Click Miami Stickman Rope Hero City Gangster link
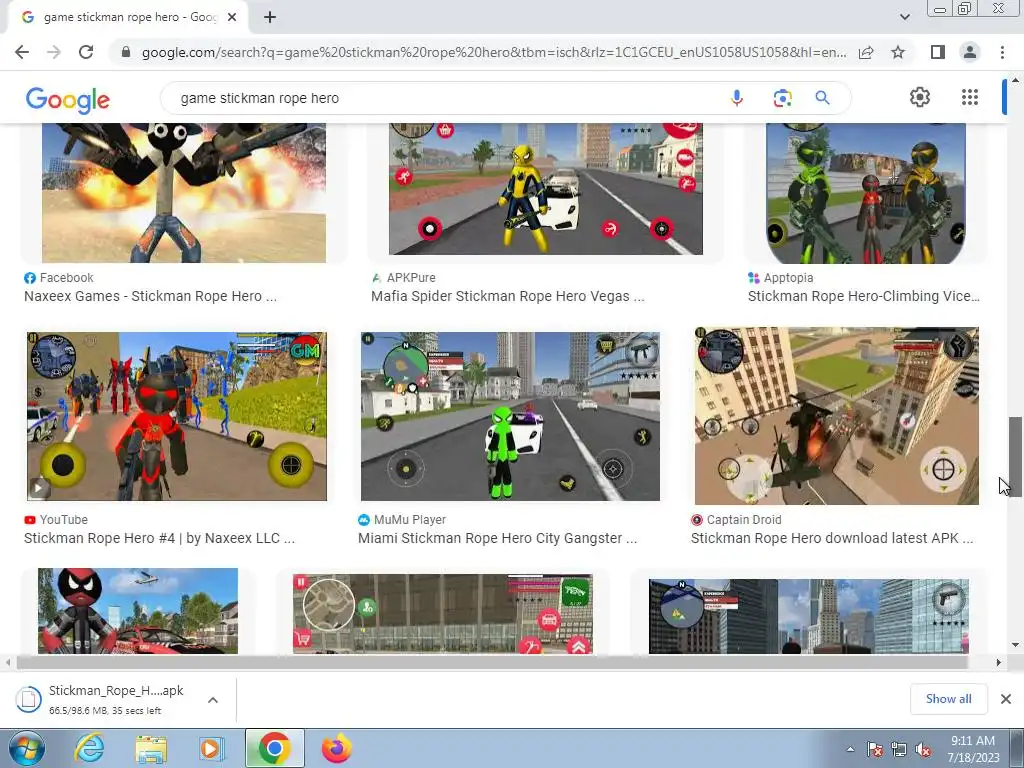Screen dimensions: 1024x768 [x=498, y=539]
